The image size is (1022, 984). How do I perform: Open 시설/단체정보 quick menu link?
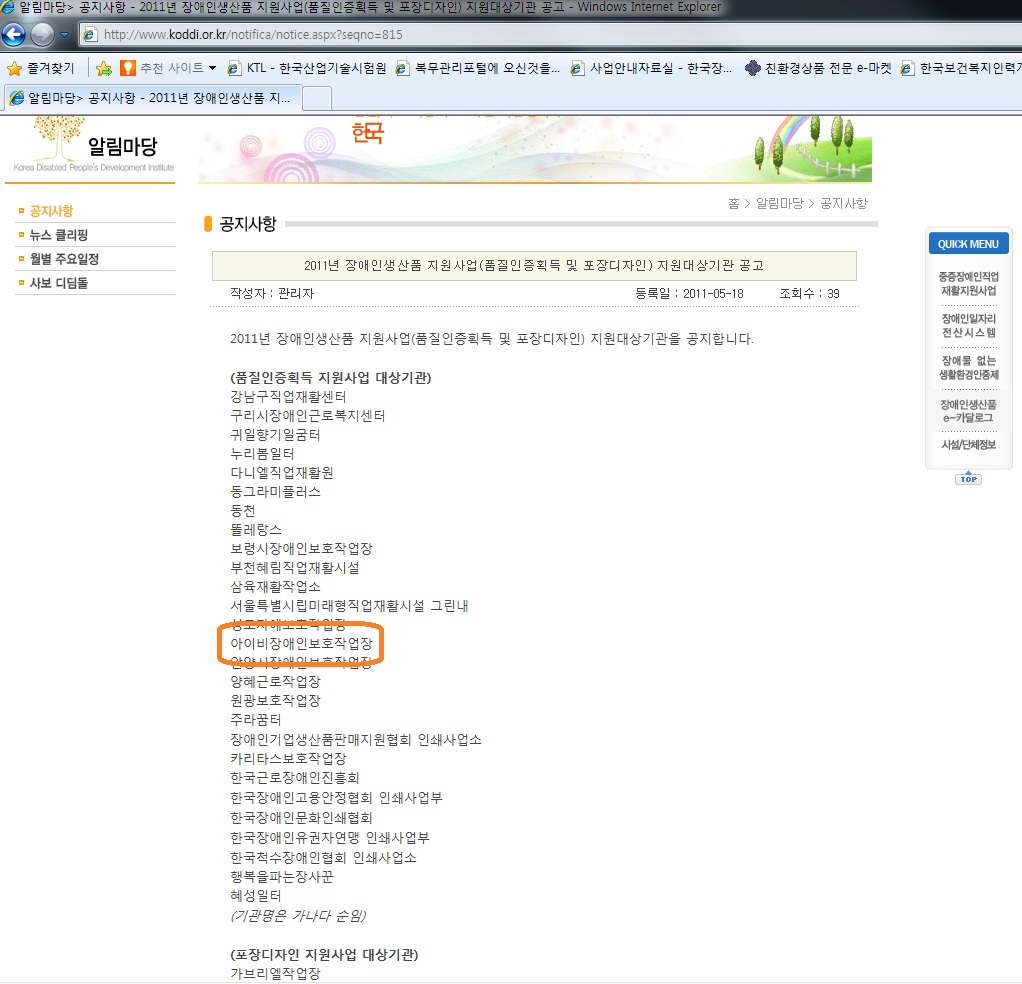pos(969,445)
